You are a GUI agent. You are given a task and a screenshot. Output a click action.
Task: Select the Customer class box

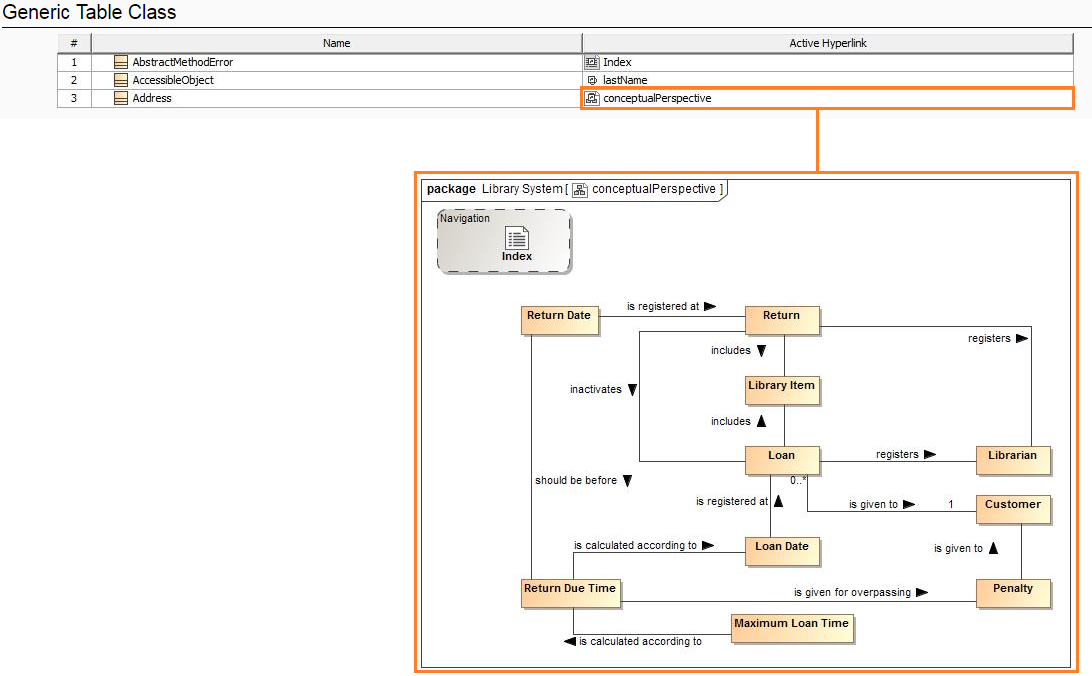click(x=1013, y=509)
